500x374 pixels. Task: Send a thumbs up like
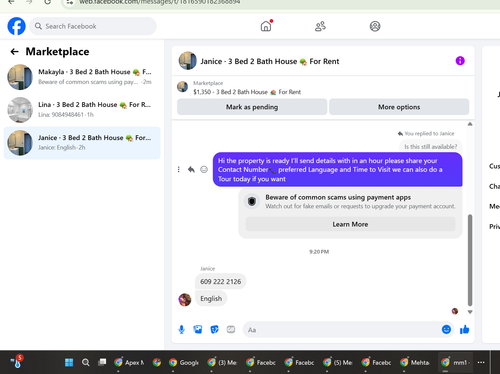(x=464, y=330)
